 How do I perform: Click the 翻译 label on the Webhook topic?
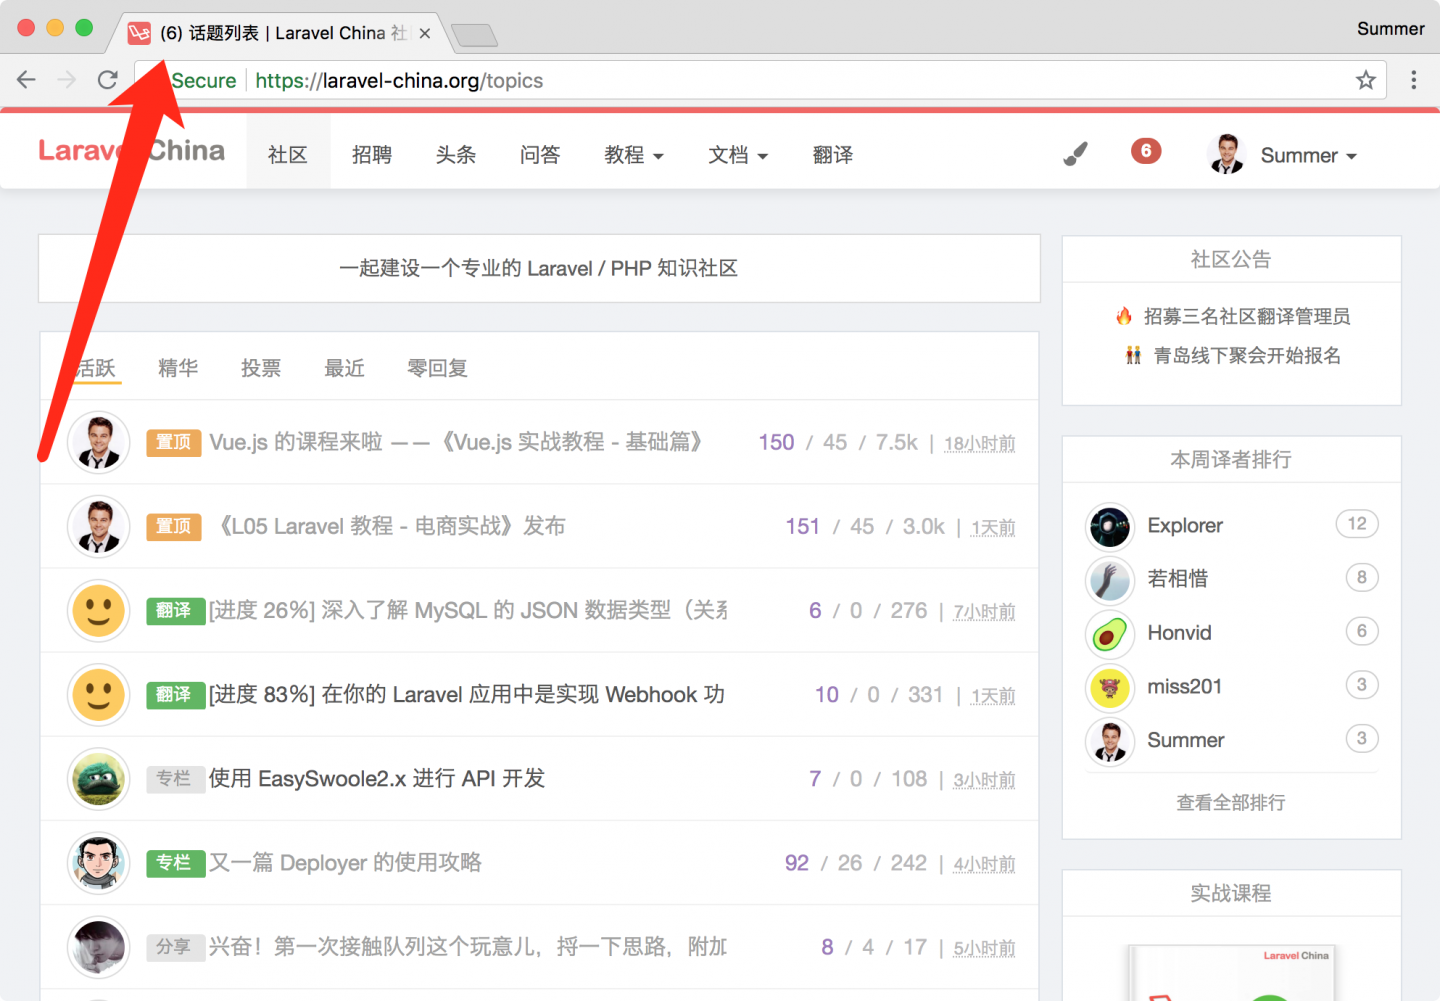pyautogui.click(x=176, y=694)
